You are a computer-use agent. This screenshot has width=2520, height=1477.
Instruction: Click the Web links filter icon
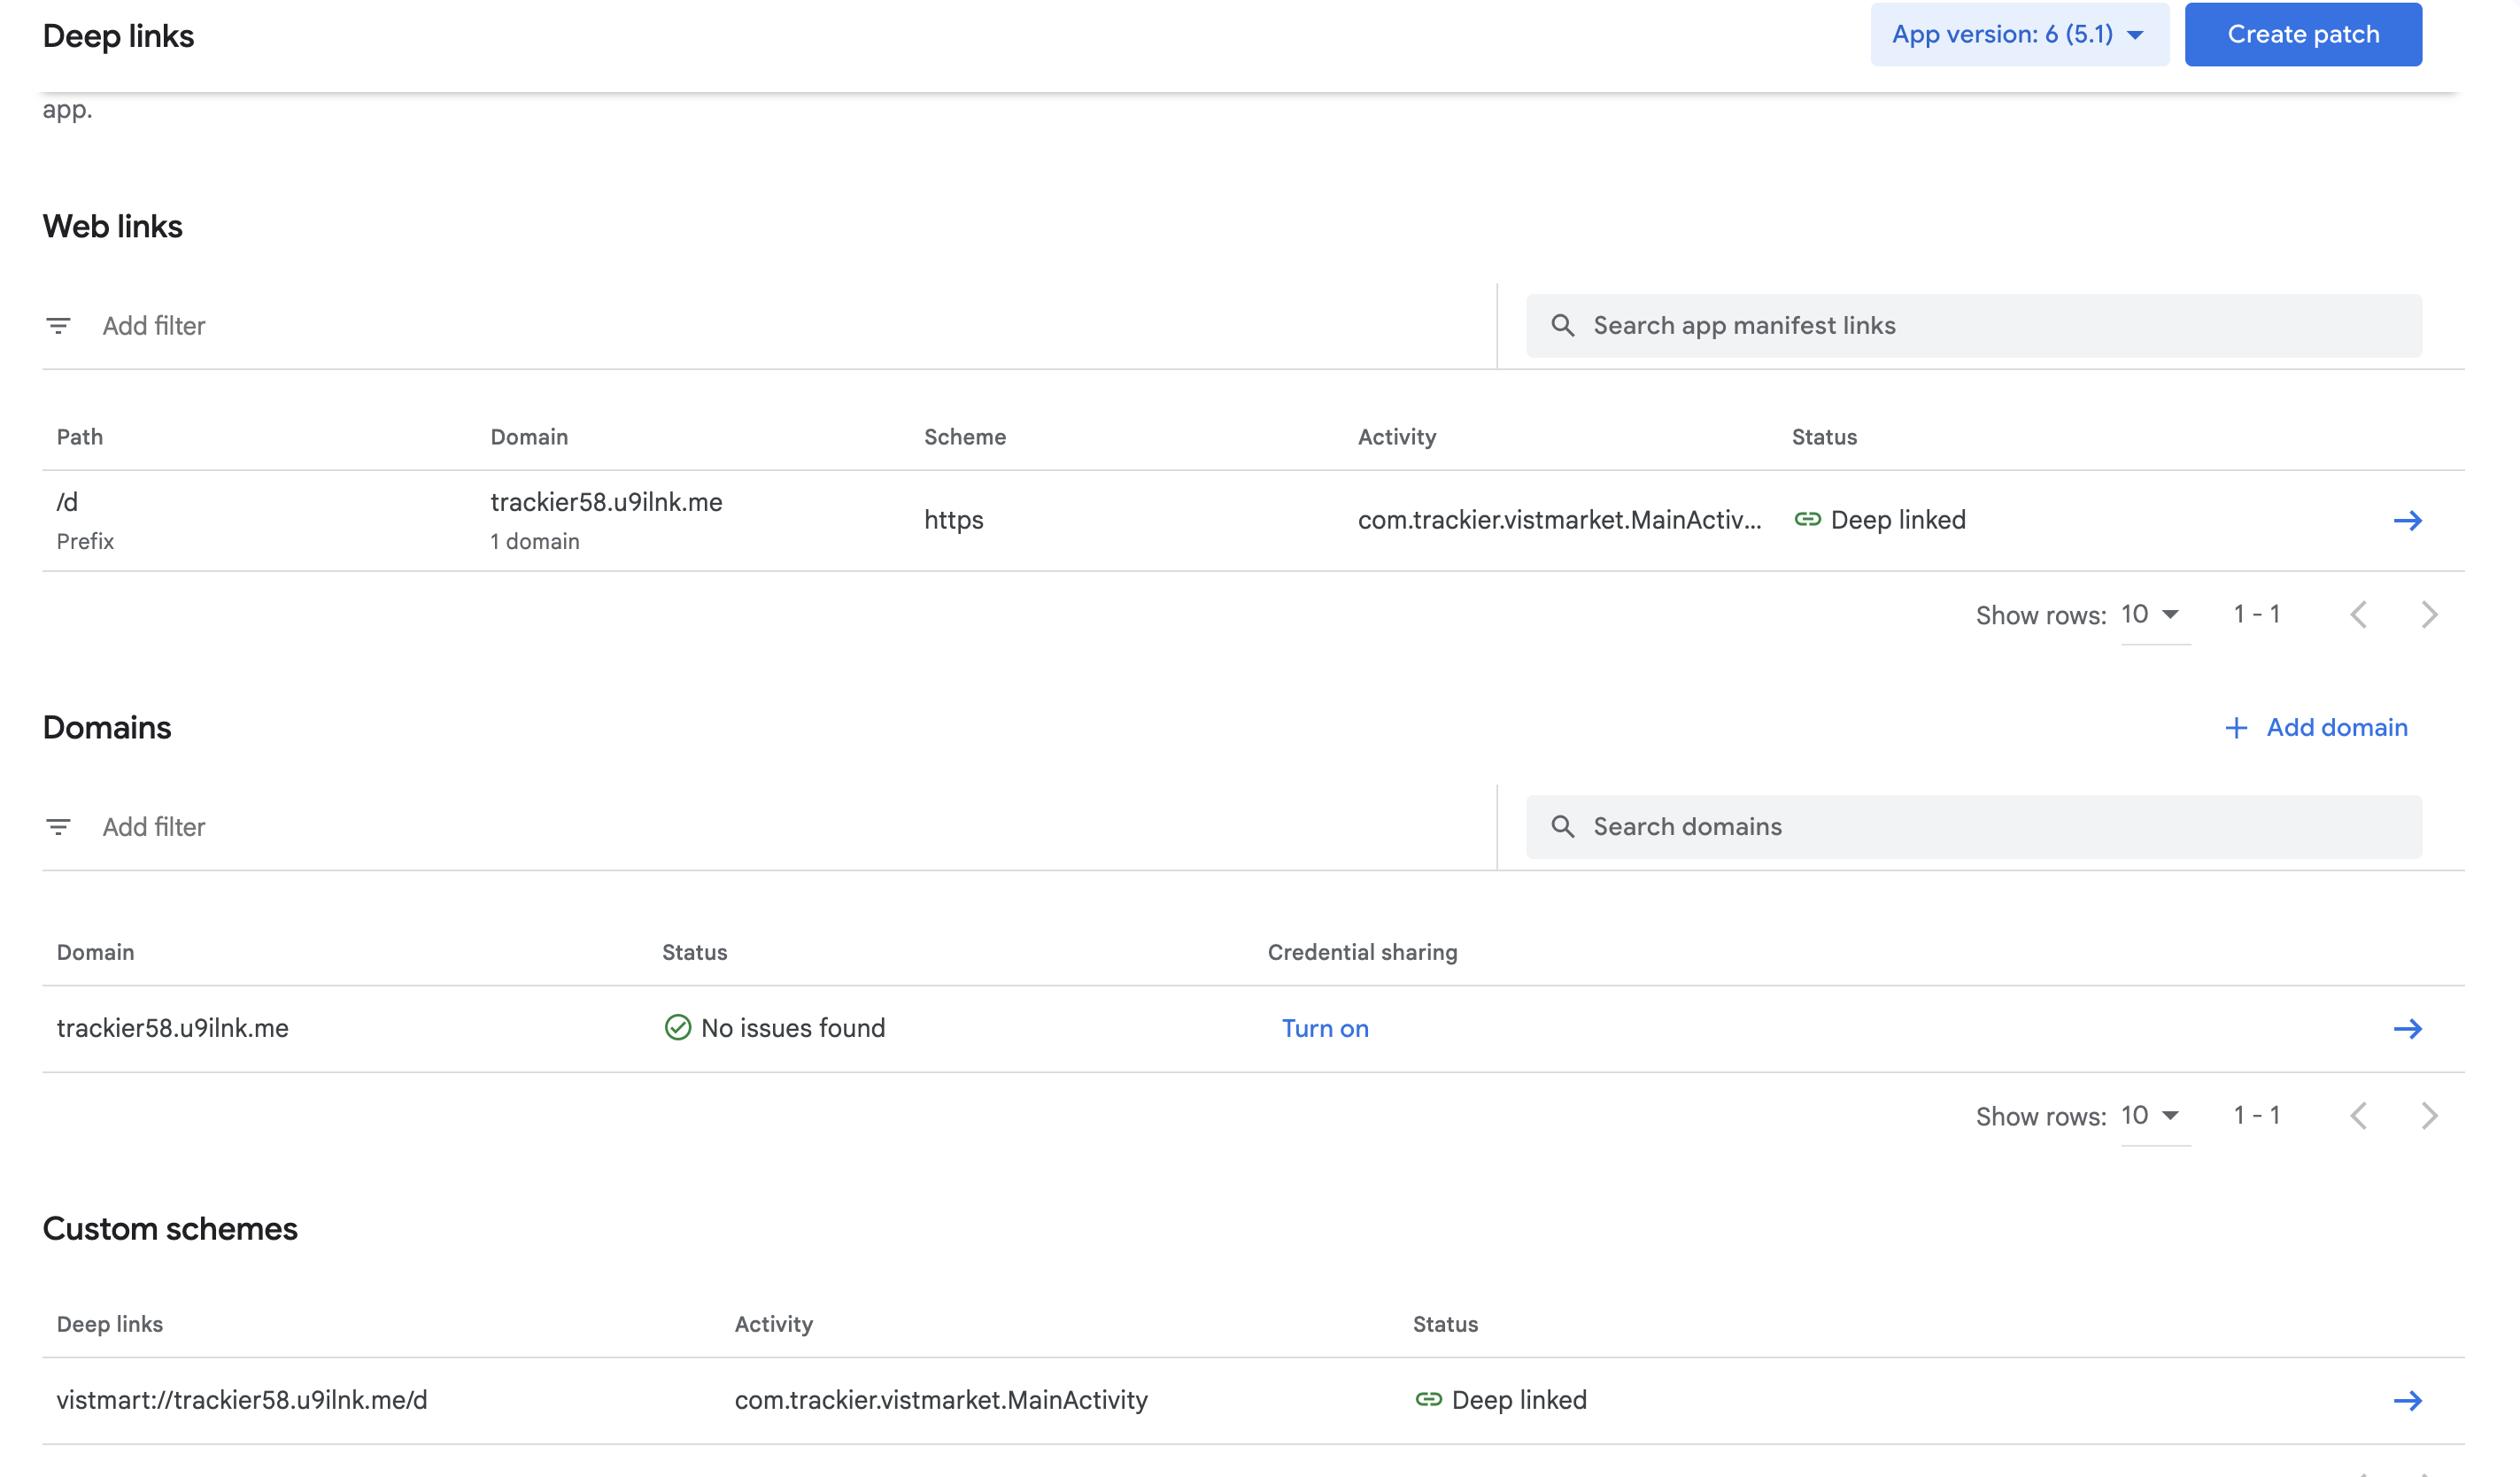click(58, 326)
